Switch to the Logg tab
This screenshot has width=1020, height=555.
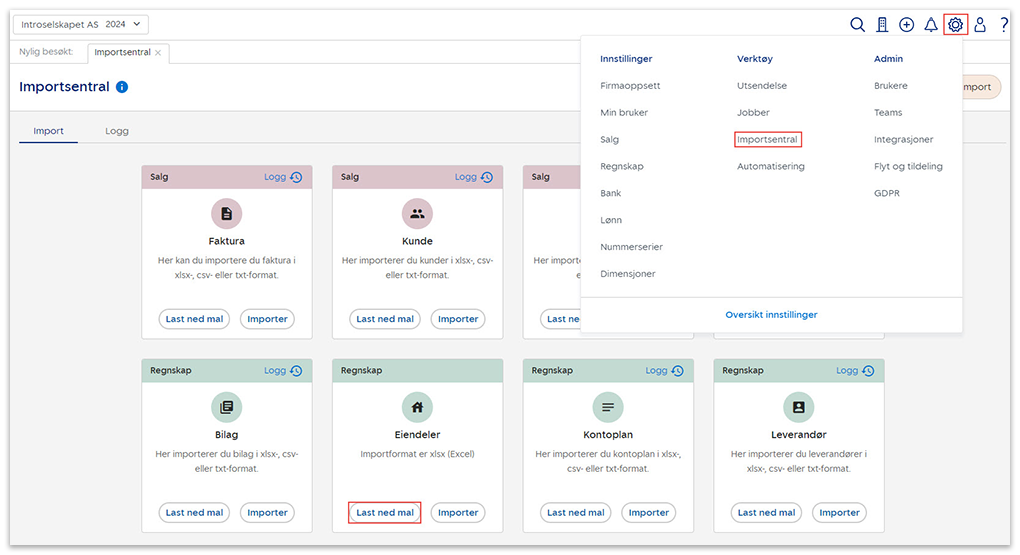(117, 131)
